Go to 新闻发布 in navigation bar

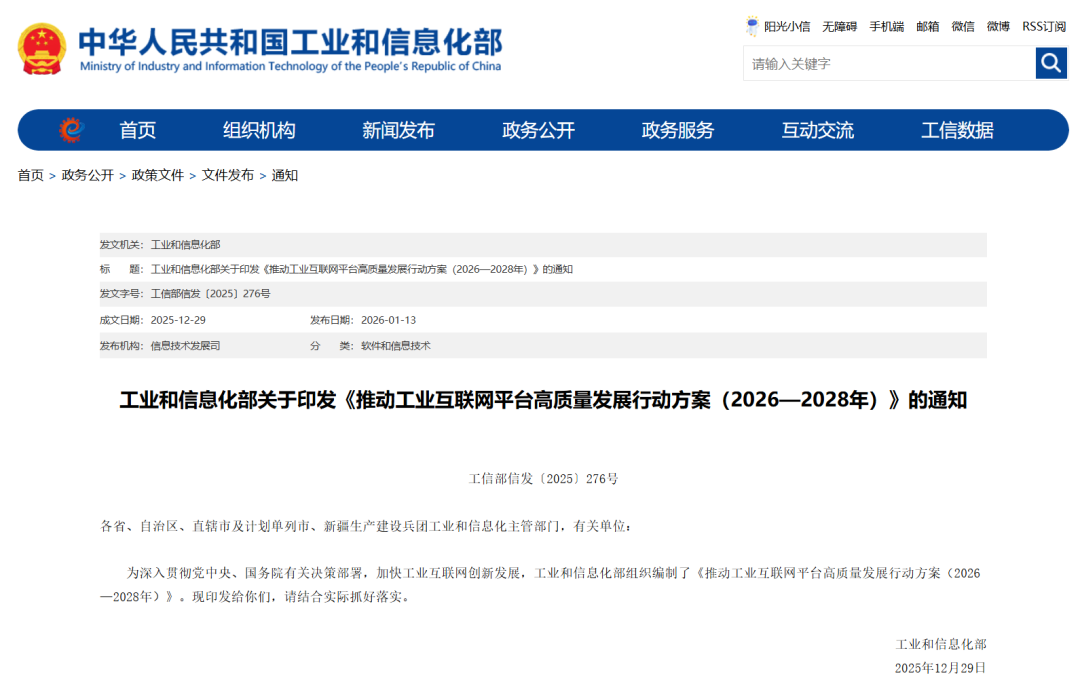(398, 130)
